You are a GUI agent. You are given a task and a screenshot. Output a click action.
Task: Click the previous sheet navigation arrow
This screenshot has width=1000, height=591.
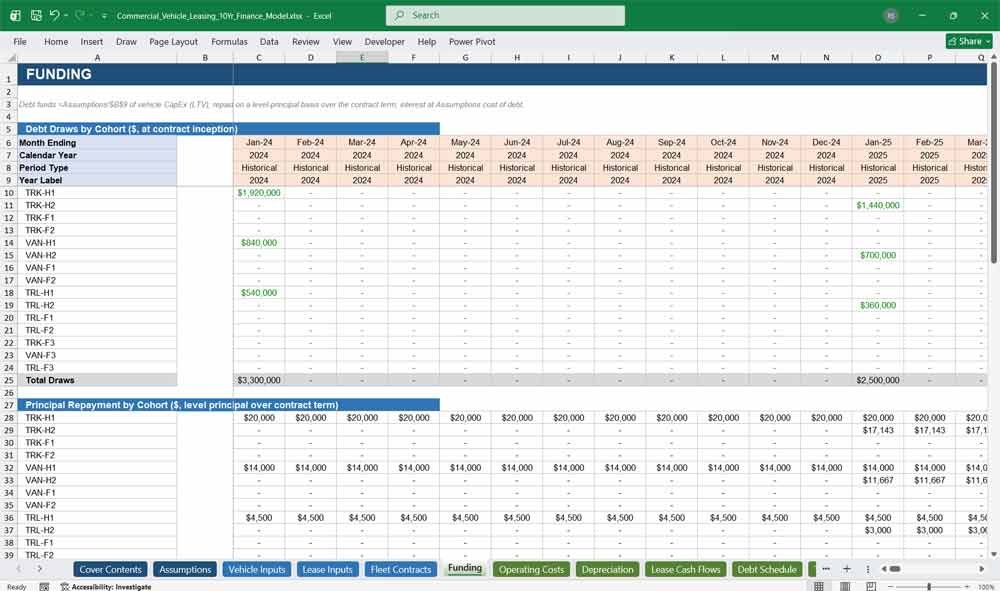[x=18, y=569]
